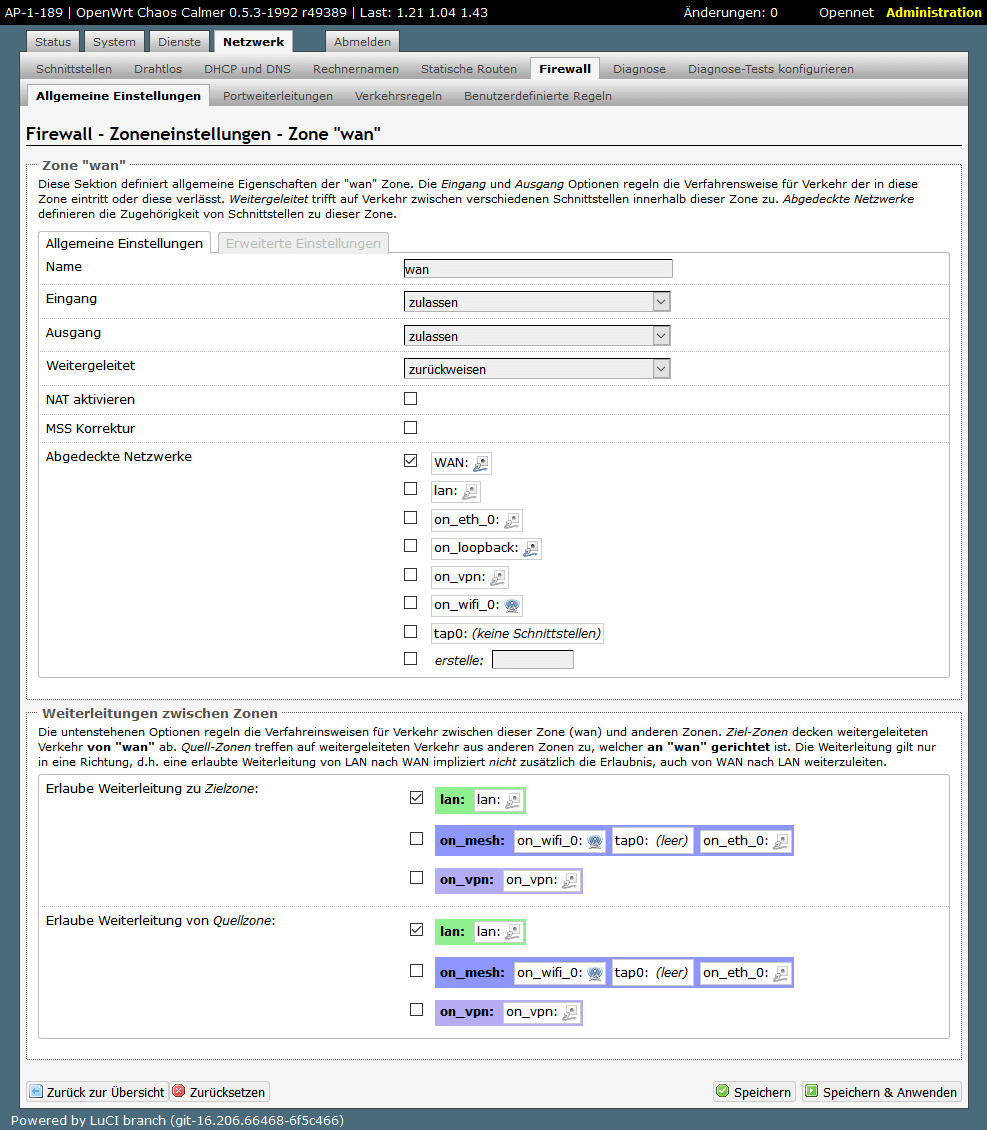Screen dimensions: 987x1130
Task: Switch to the Portweiterleitungen tab
Action: 278,96
